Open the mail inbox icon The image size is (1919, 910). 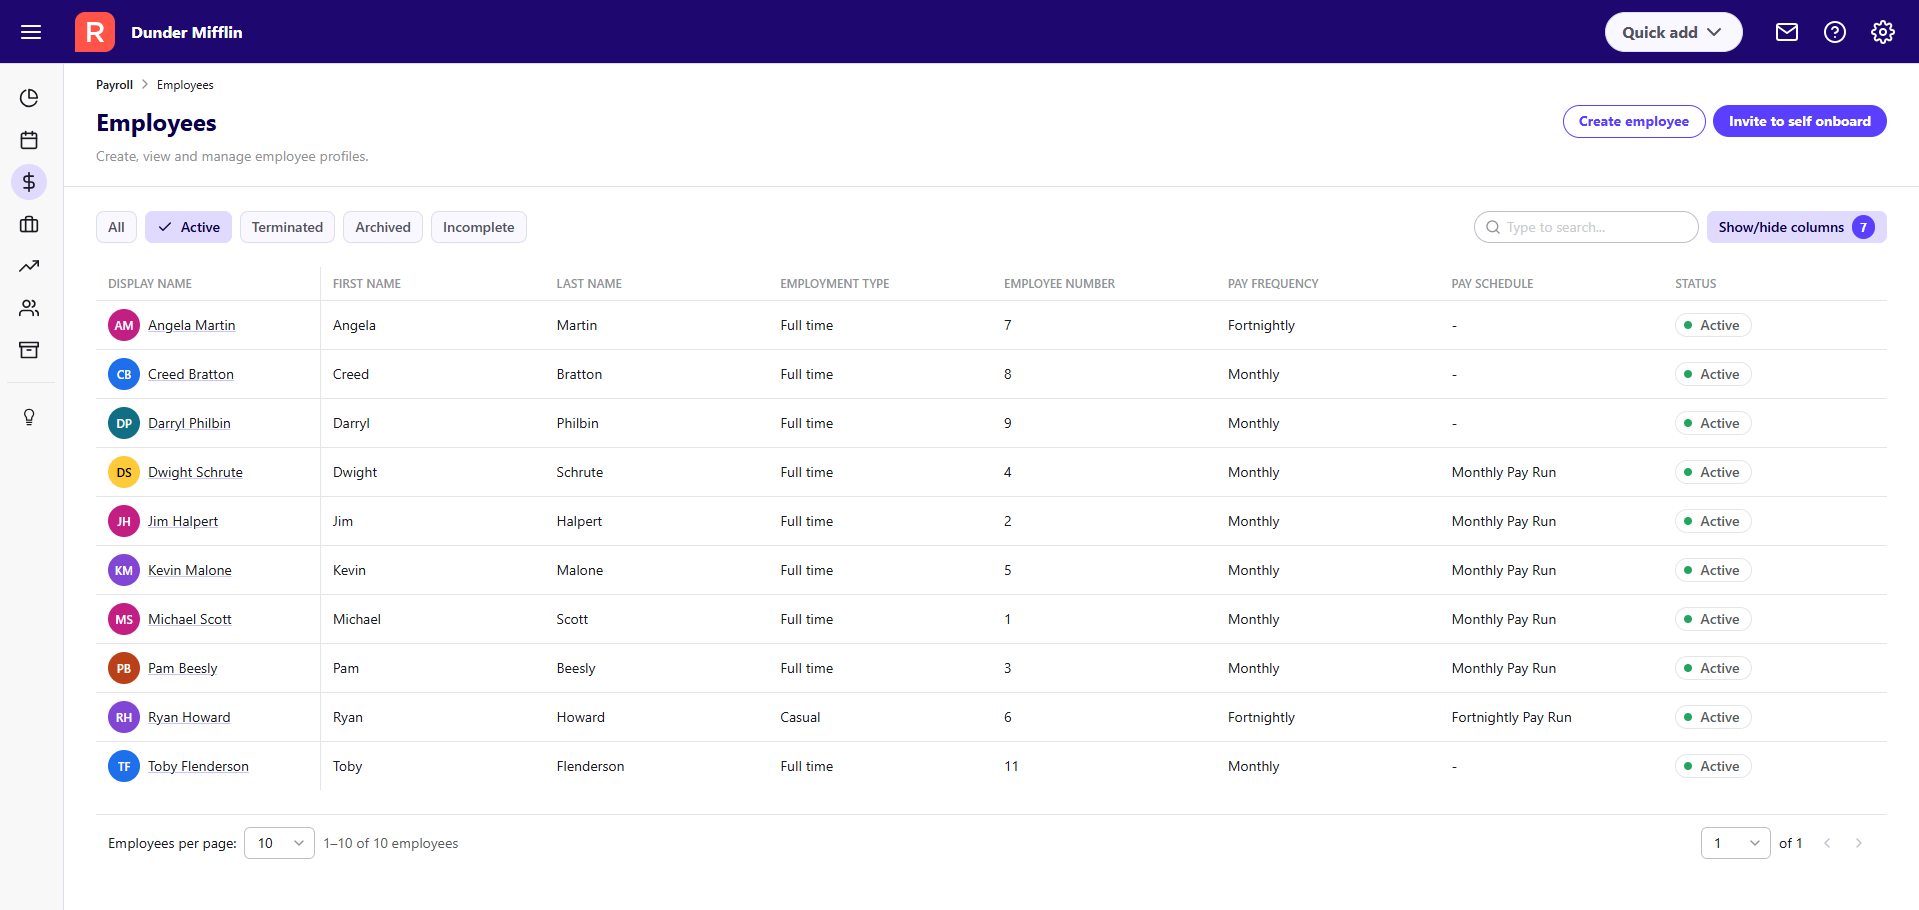click(1786, 32)
